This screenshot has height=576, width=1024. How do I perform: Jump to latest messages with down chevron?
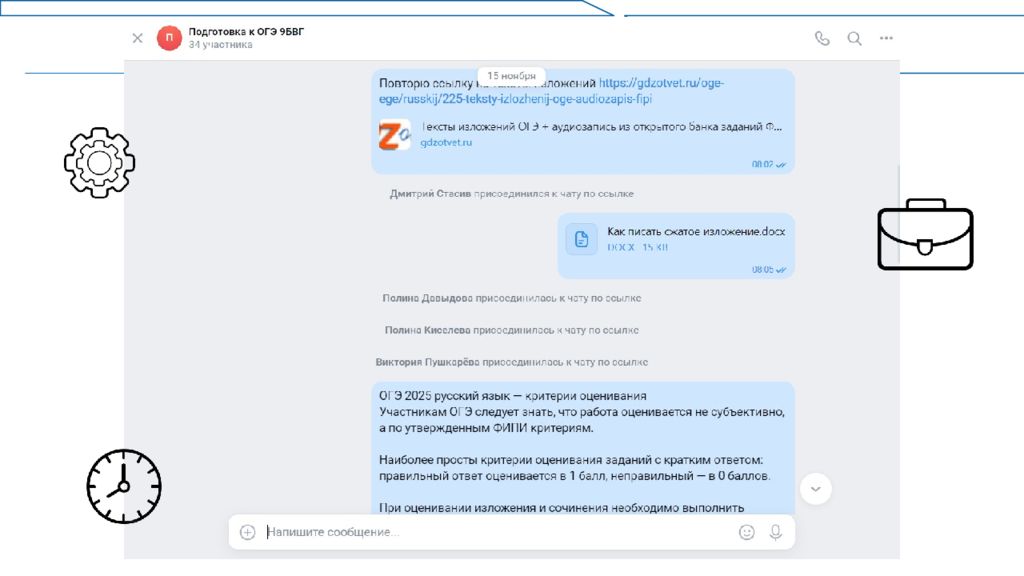816,488
